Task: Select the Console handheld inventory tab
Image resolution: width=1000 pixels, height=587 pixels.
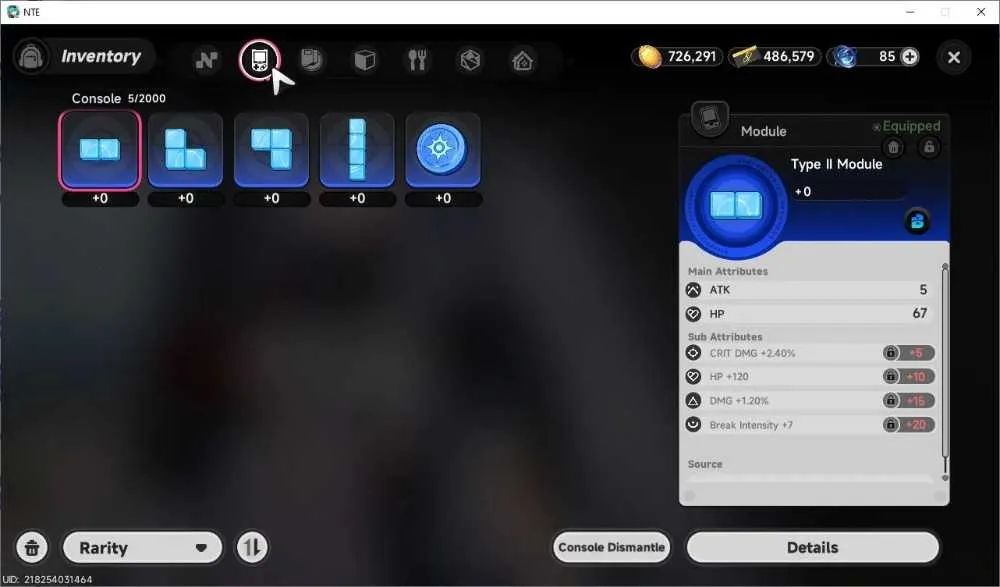Action: coord(260,60)
